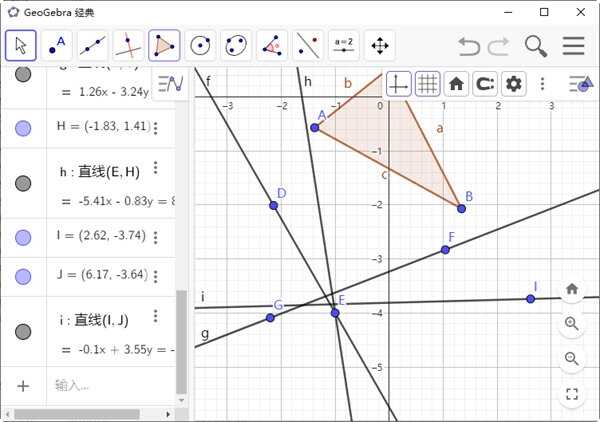Select the Angle measurement tool
Screen dimensions: 600x422
tap(272, 46)
